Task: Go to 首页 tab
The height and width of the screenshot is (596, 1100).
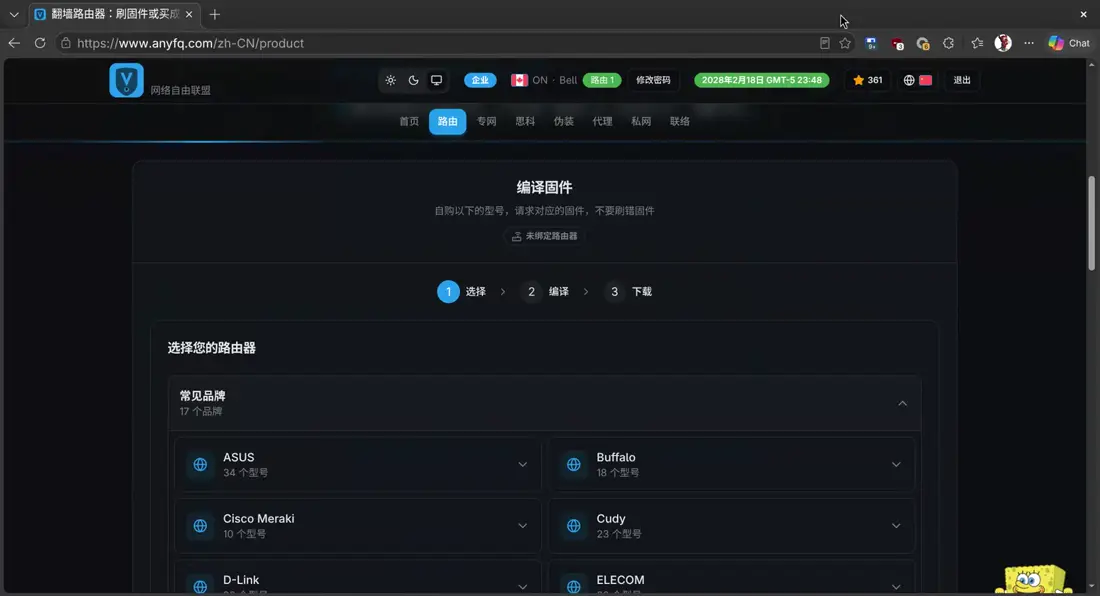Action: click(x=409, y=121)
